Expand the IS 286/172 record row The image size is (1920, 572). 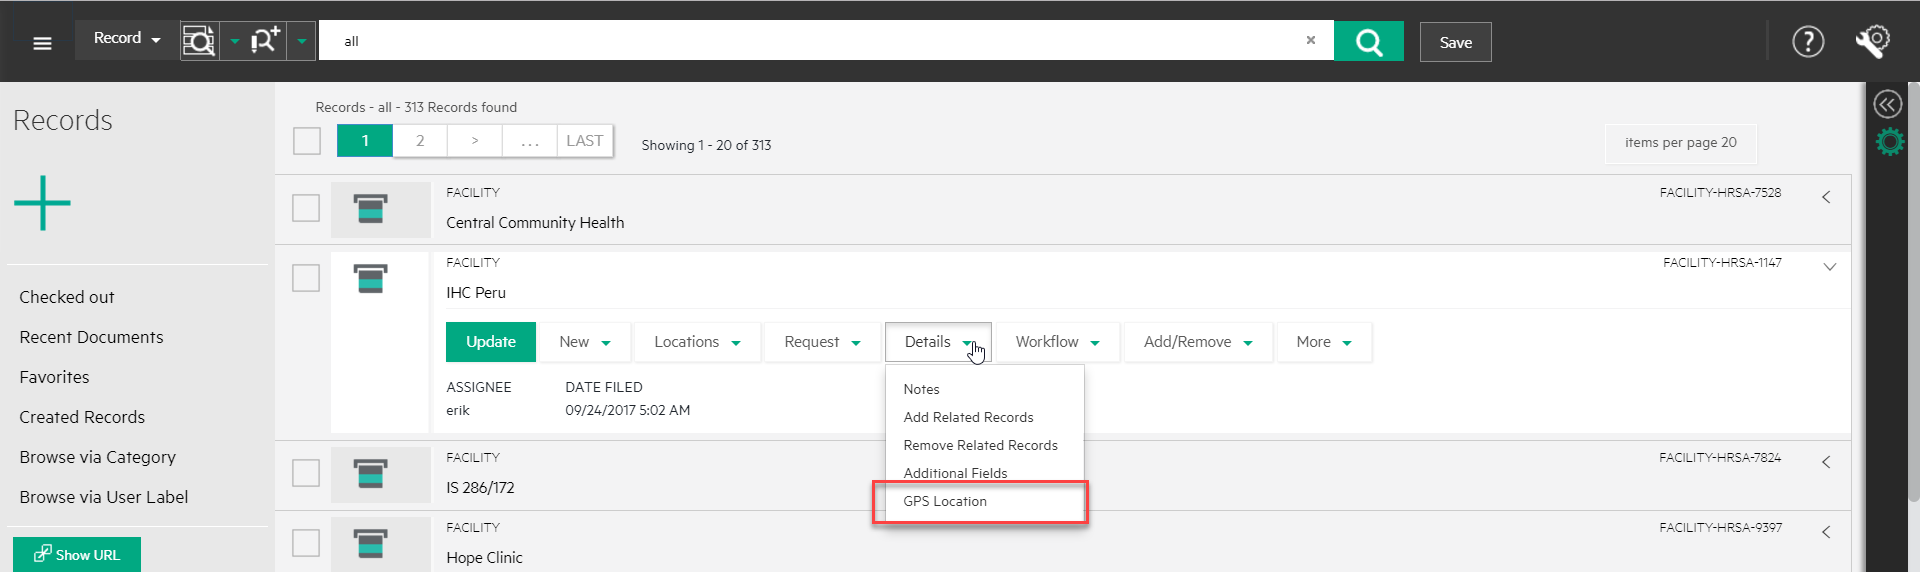point(1826,462)
